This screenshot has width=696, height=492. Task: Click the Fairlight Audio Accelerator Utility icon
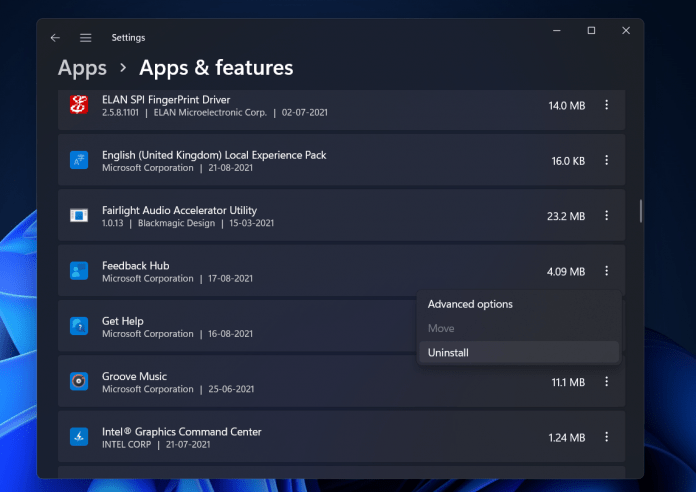click(x=79, y=215)
